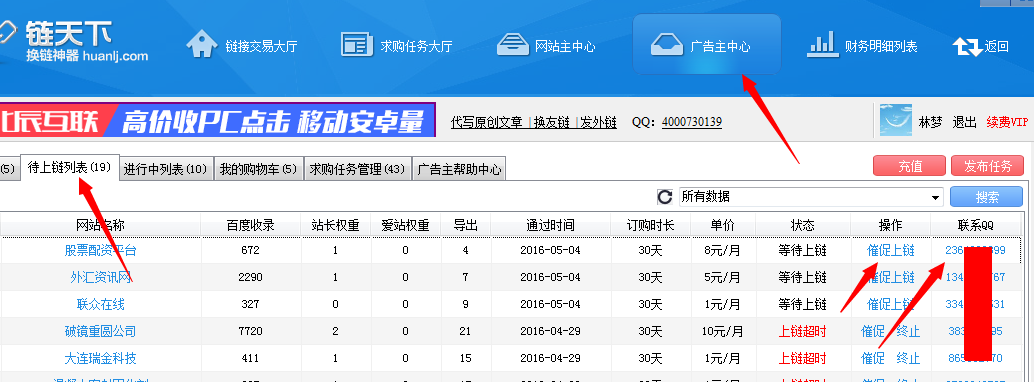Open 我的购物车(5) tab
1034x382 pixels.
[x=258, y=170]
